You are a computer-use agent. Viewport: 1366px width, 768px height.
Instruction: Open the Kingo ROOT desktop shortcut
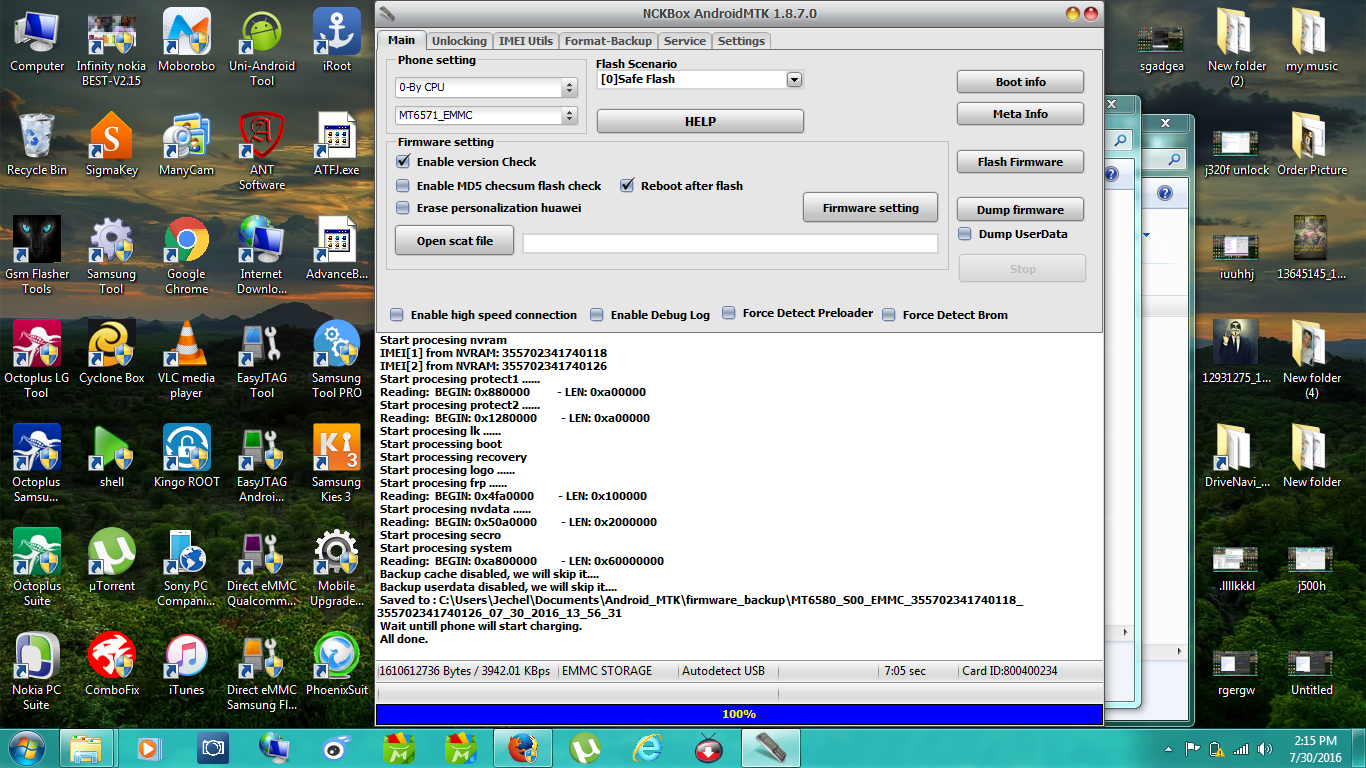186,450
